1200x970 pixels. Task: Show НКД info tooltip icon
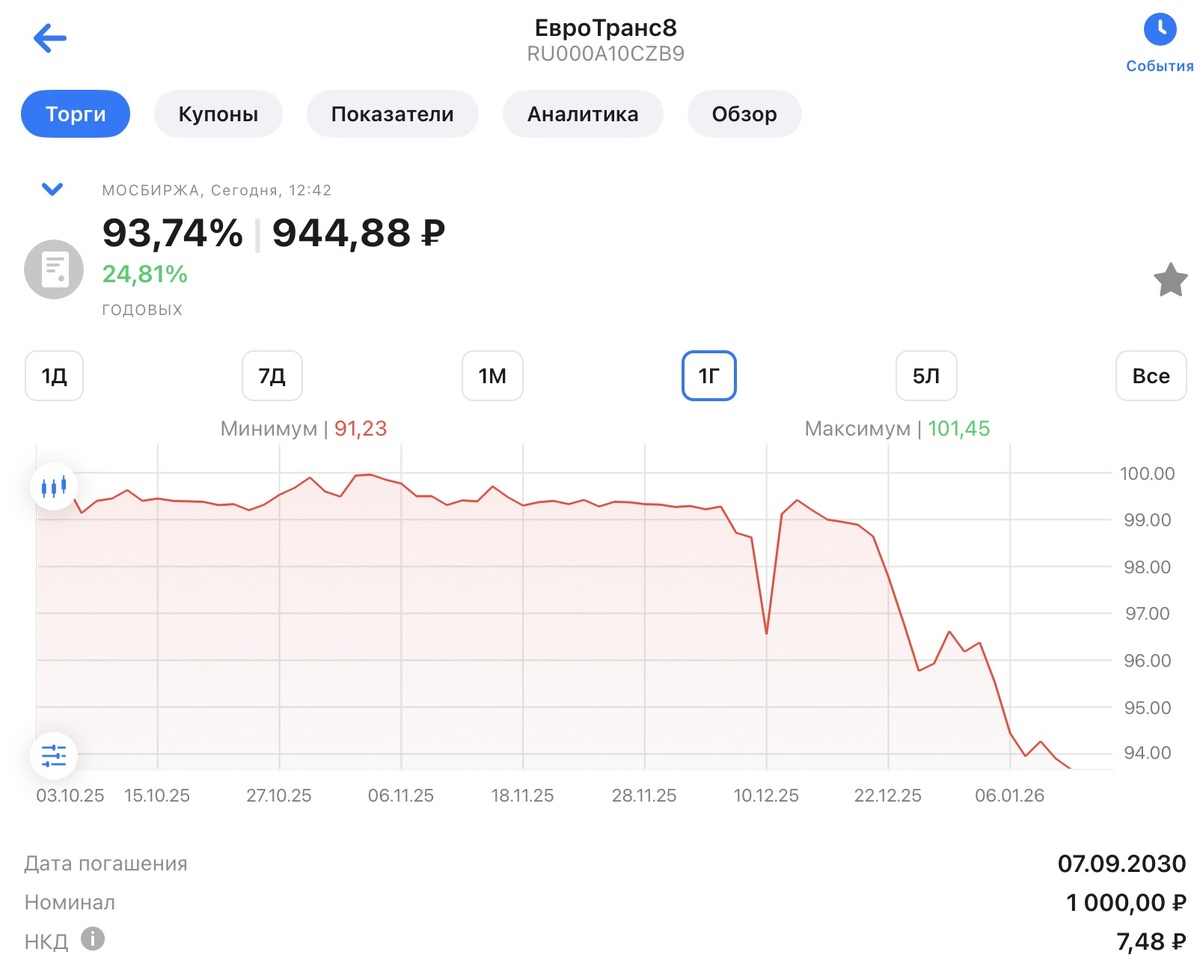(x=93, y=939)
